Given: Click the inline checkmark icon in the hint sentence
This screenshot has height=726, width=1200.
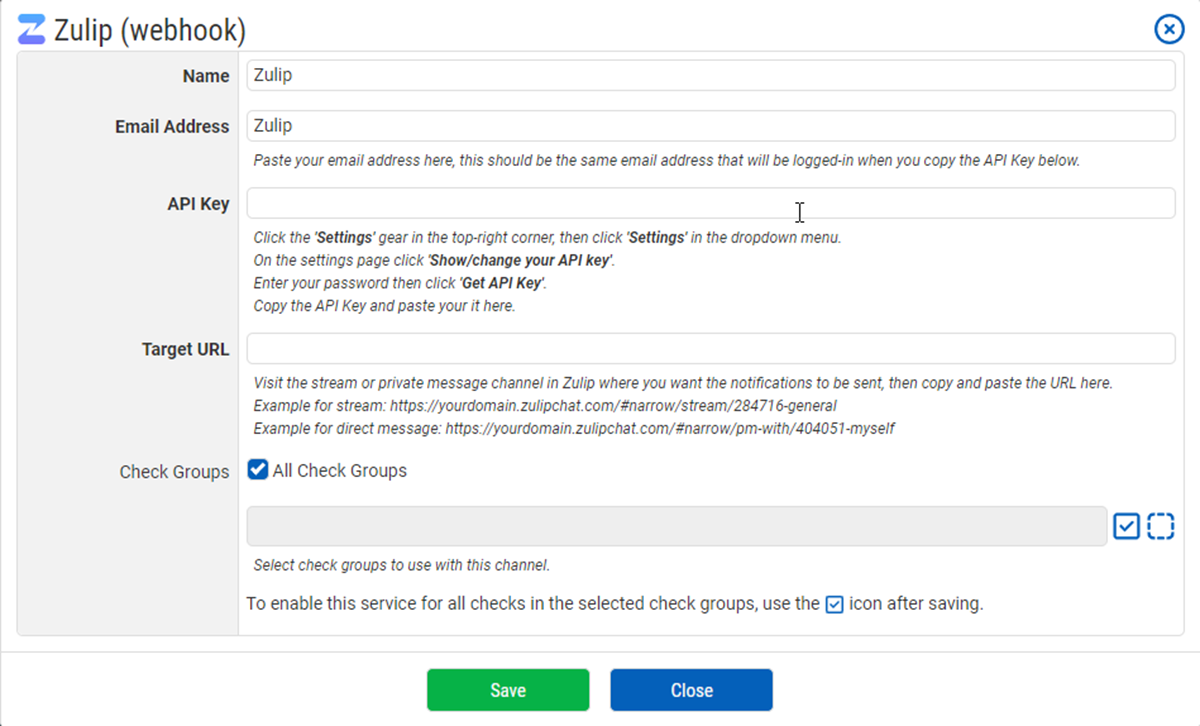Looking at the screenshot, I should pyautogui.click(x=834, y=604).
